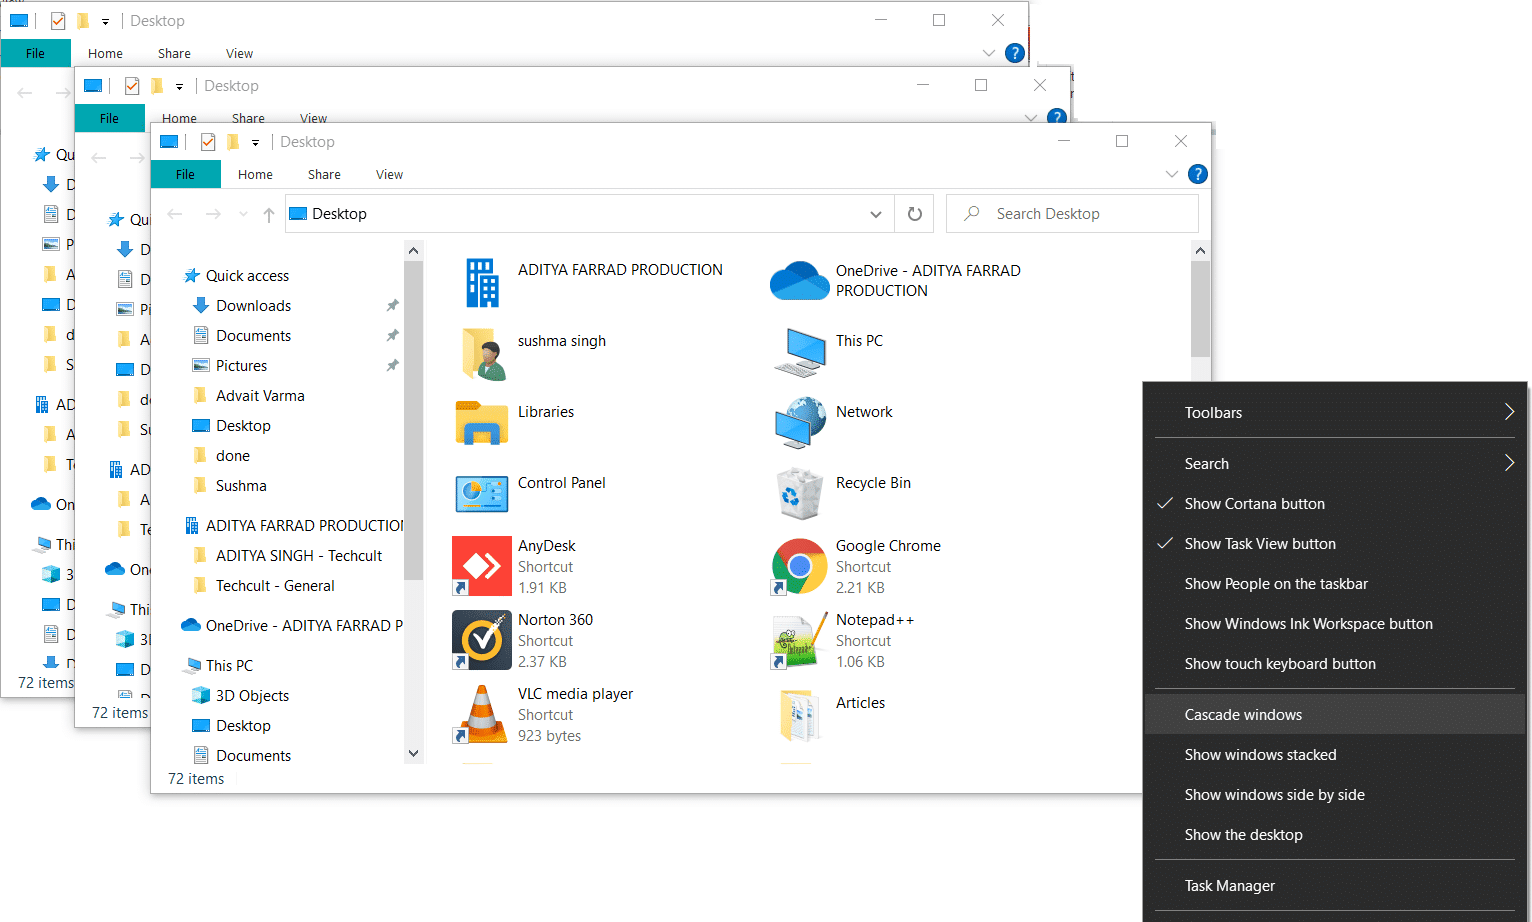Open the Recycle Bin icon
Image resolution: width=1532 pixels, height=922 pixels.
pyautogui.click(x=798, y=493)
